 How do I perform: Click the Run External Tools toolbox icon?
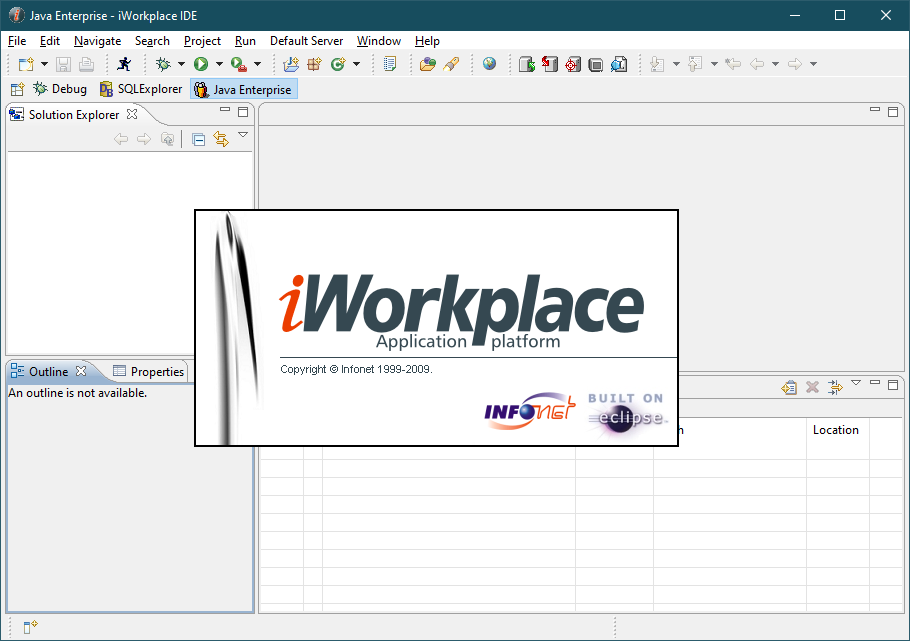239,64
